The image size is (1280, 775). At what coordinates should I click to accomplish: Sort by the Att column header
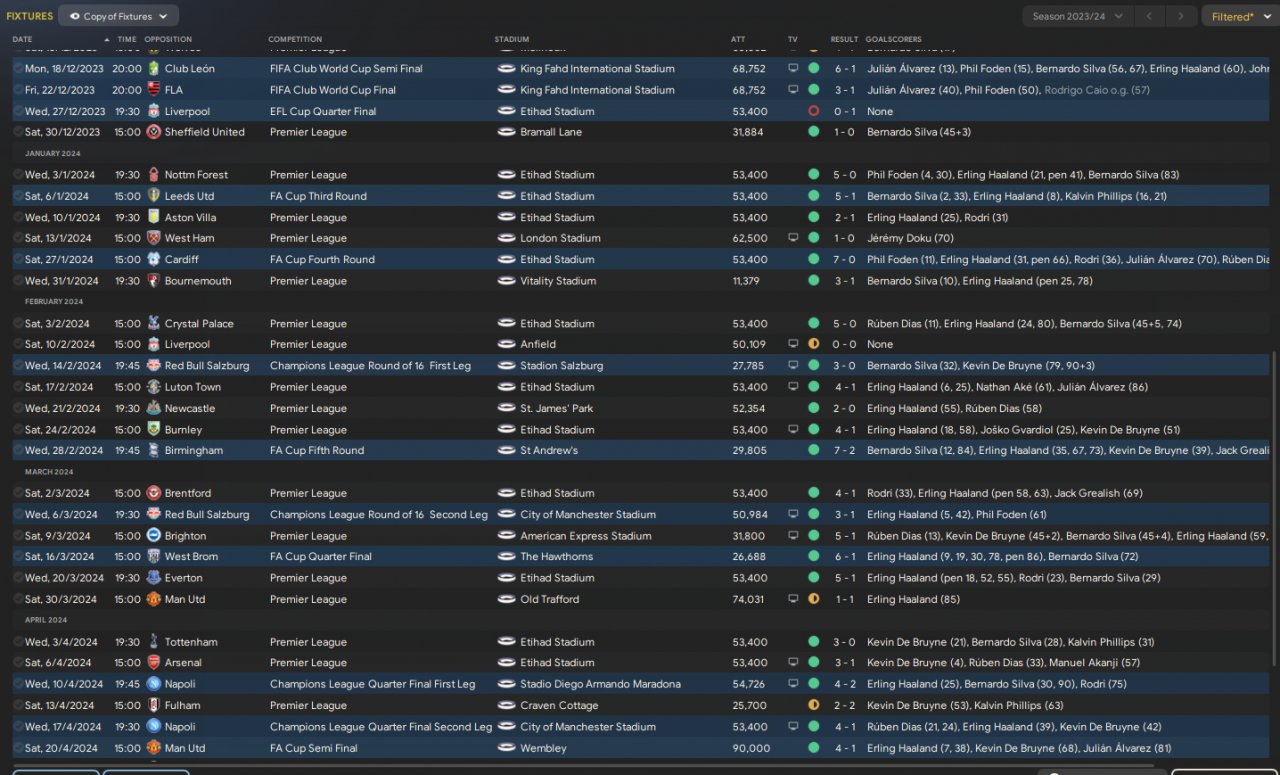(738, 39)
